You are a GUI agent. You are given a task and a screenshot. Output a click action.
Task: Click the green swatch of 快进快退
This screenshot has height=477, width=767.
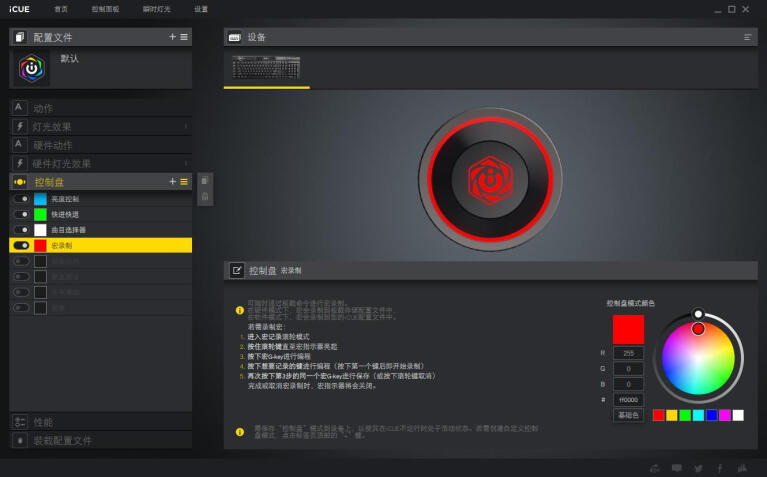[40, 214]
